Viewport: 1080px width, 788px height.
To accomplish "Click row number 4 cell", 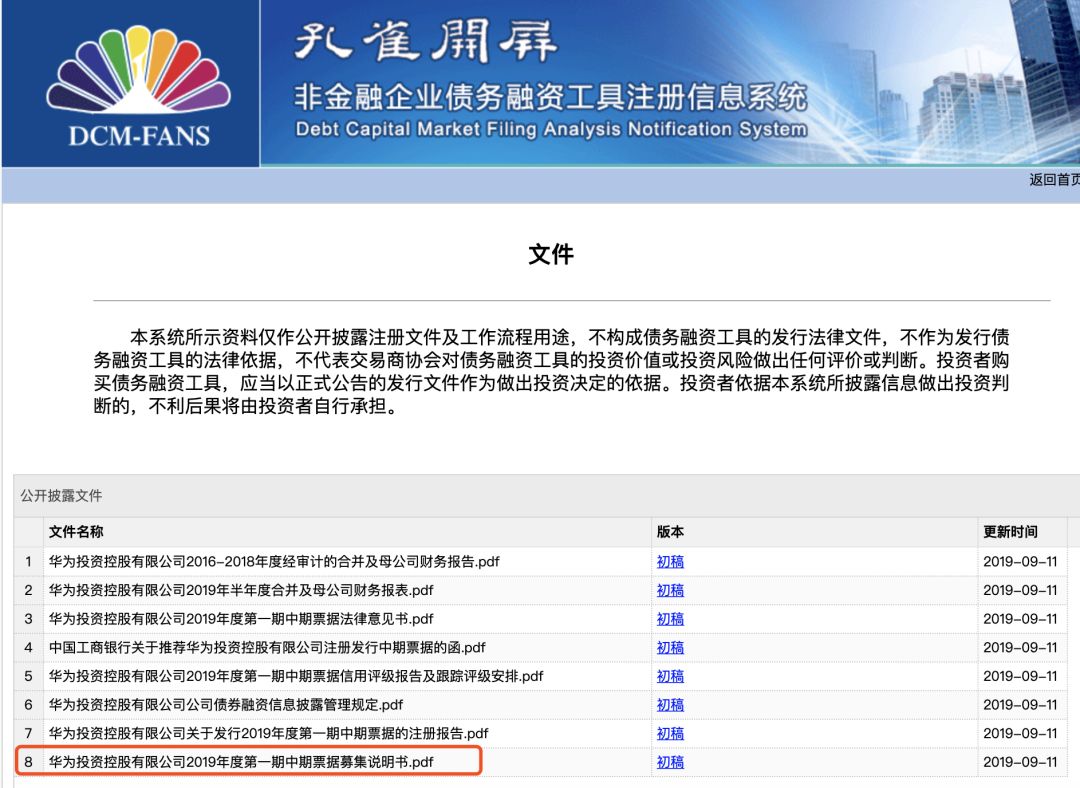I will (x=28, y=647).
